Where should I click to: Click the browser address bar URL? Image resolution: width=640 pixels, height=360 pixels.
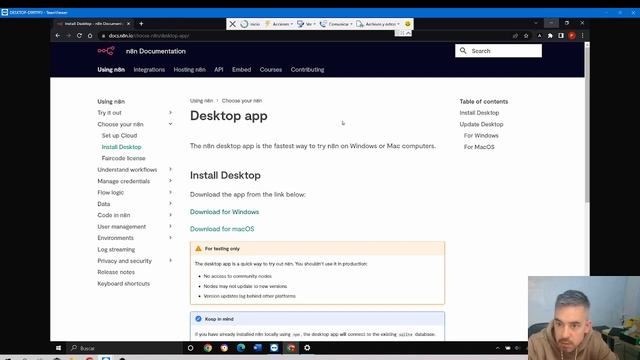[149, 36]
